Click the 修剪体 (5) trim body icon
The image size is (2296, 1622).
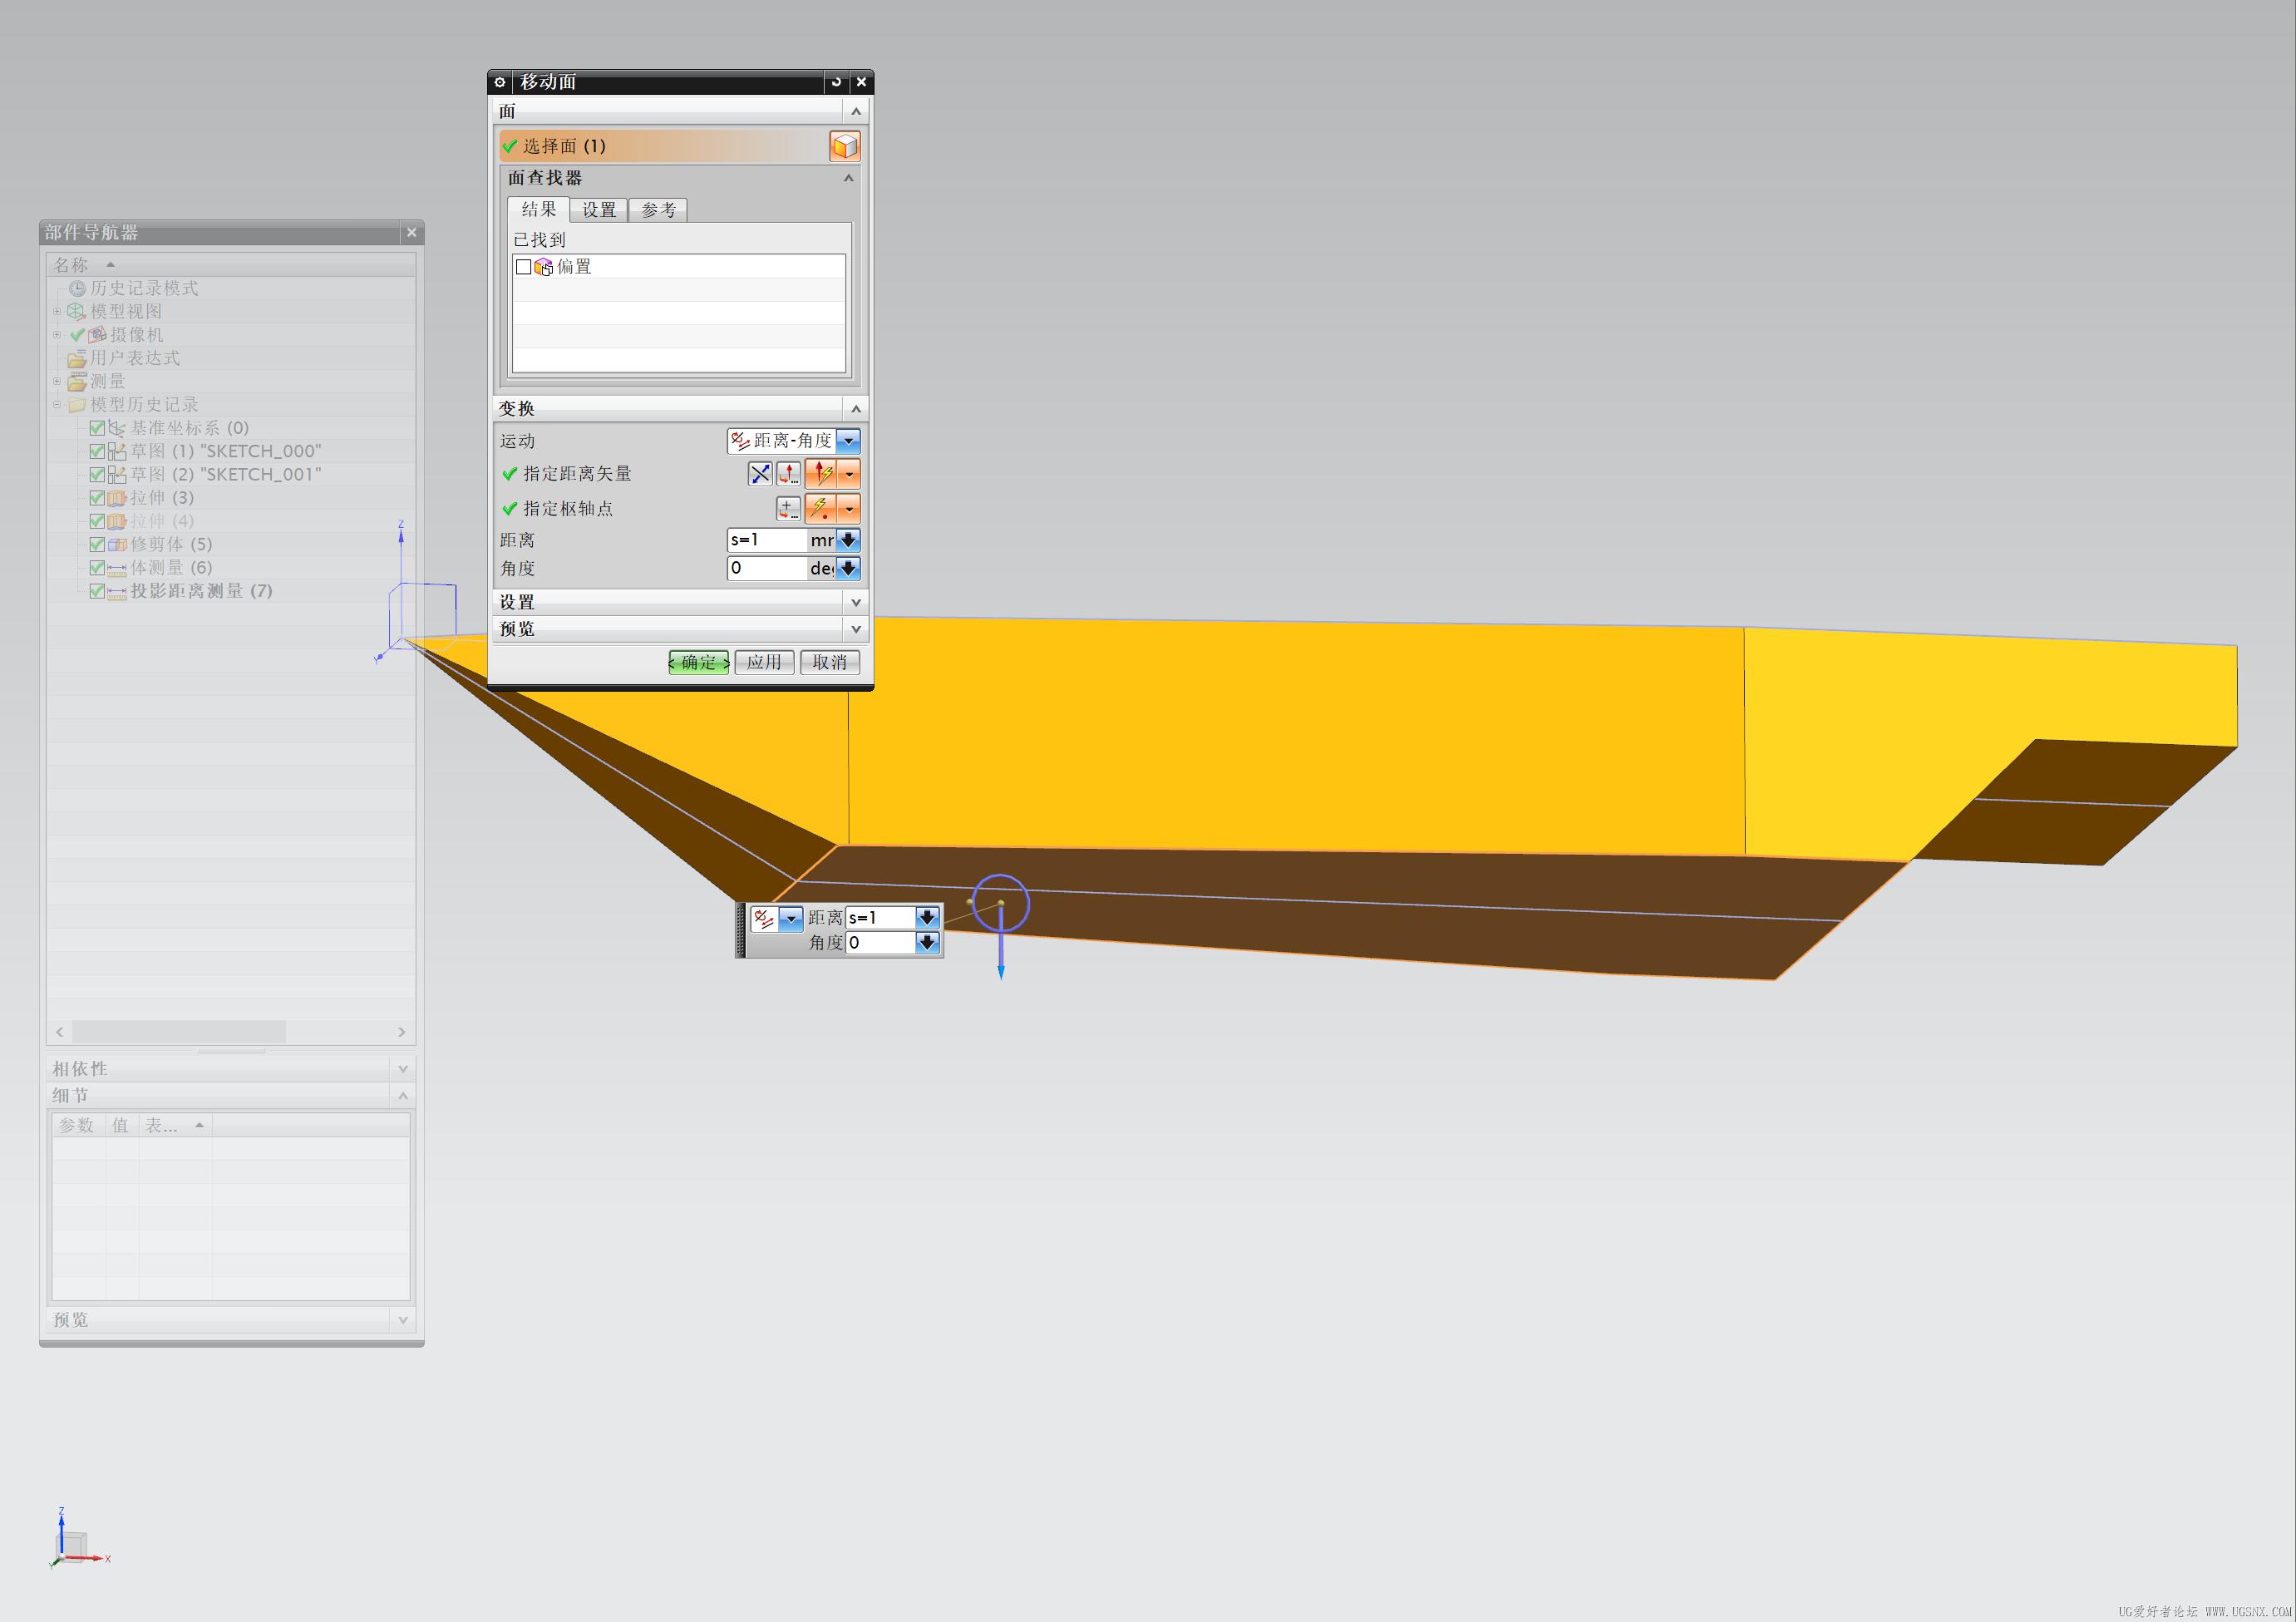117,545
